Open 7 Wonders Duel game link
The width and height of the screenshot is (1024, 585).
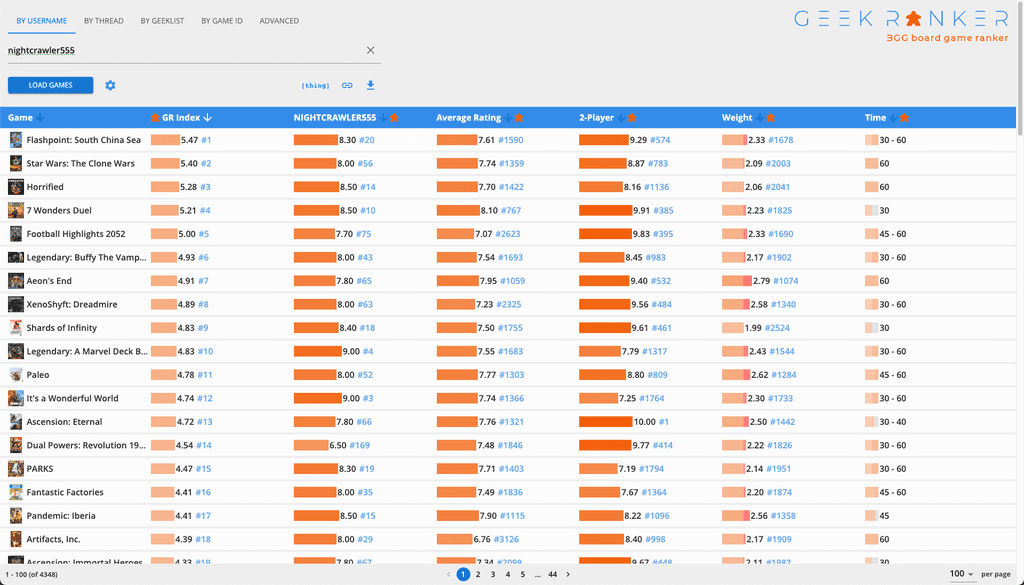click(x=59, y=210)
